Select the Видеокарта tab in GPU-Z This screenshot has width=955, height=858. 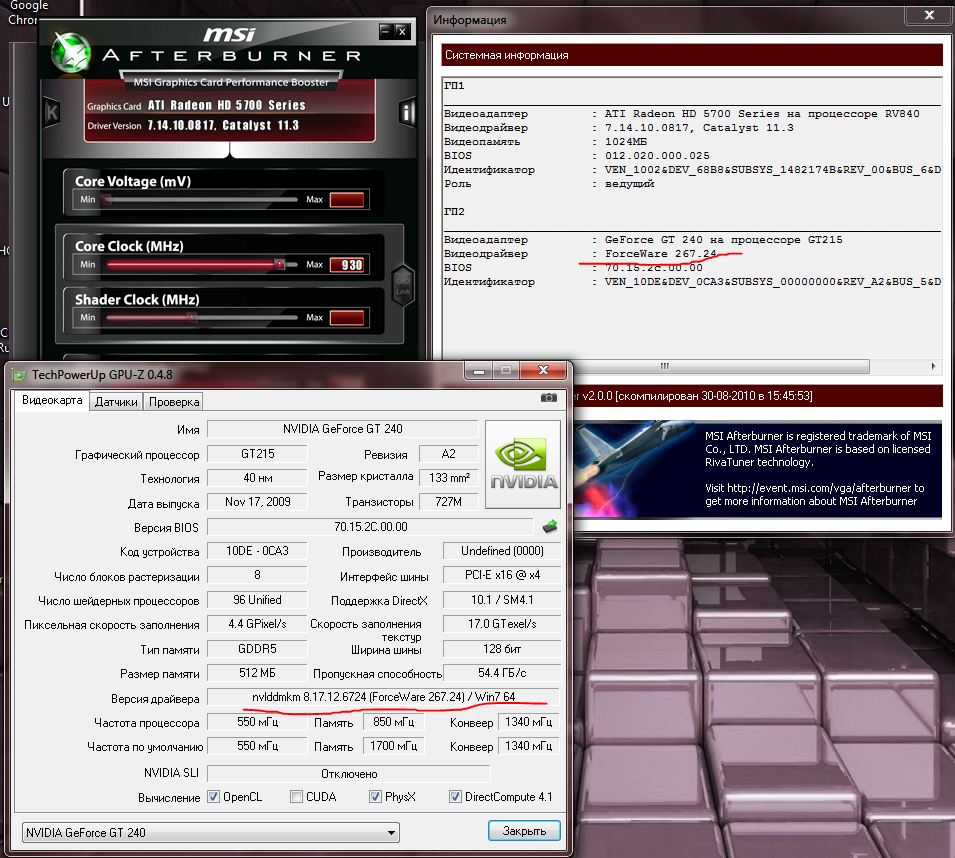[52, 400]
